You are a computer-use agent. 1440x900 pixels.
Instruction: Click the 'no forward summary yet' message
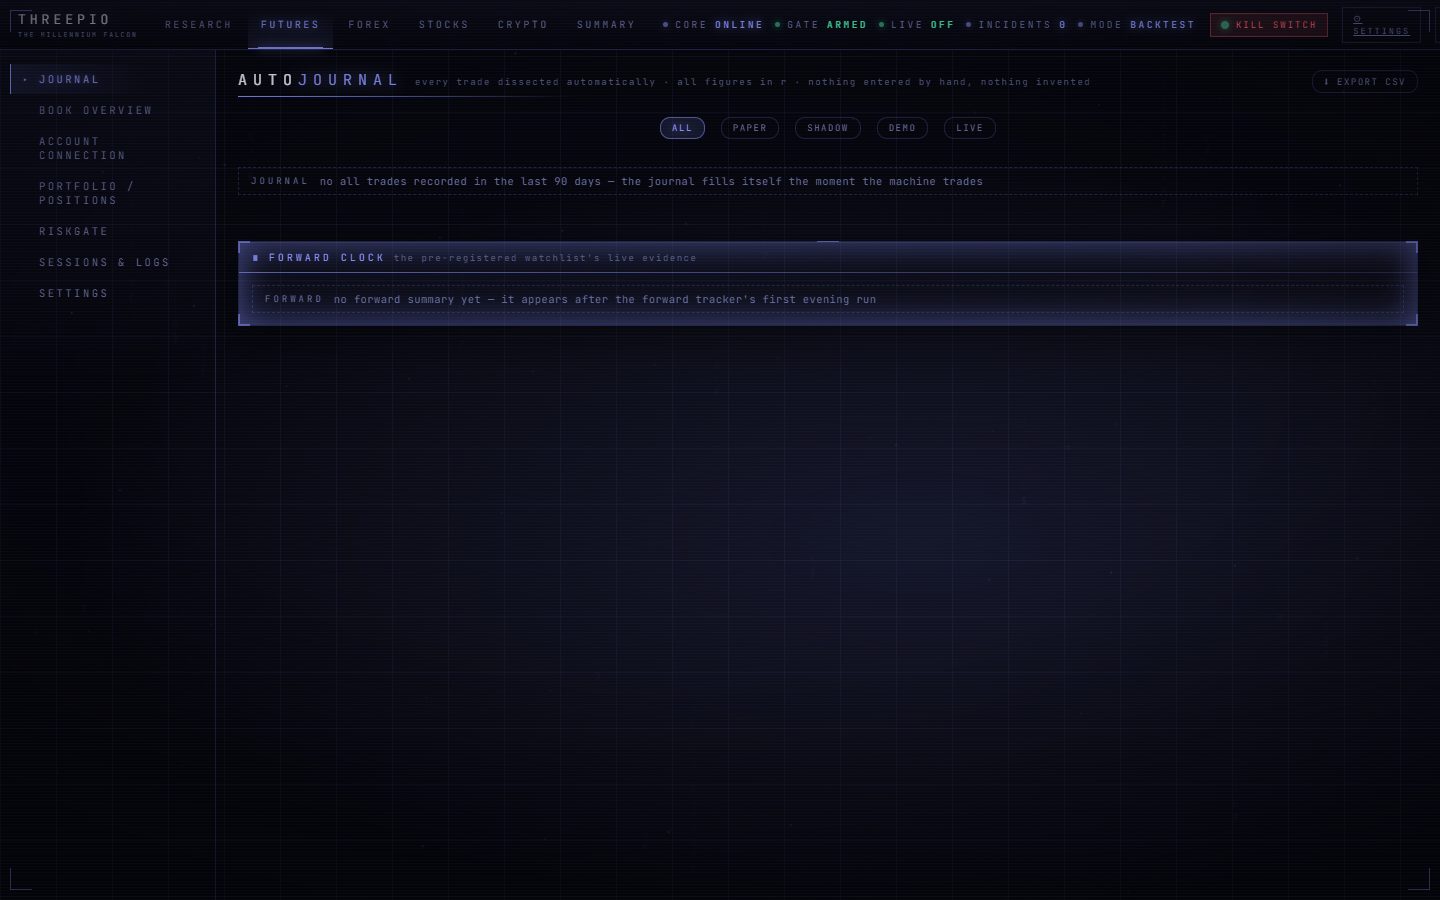[605, 300]
